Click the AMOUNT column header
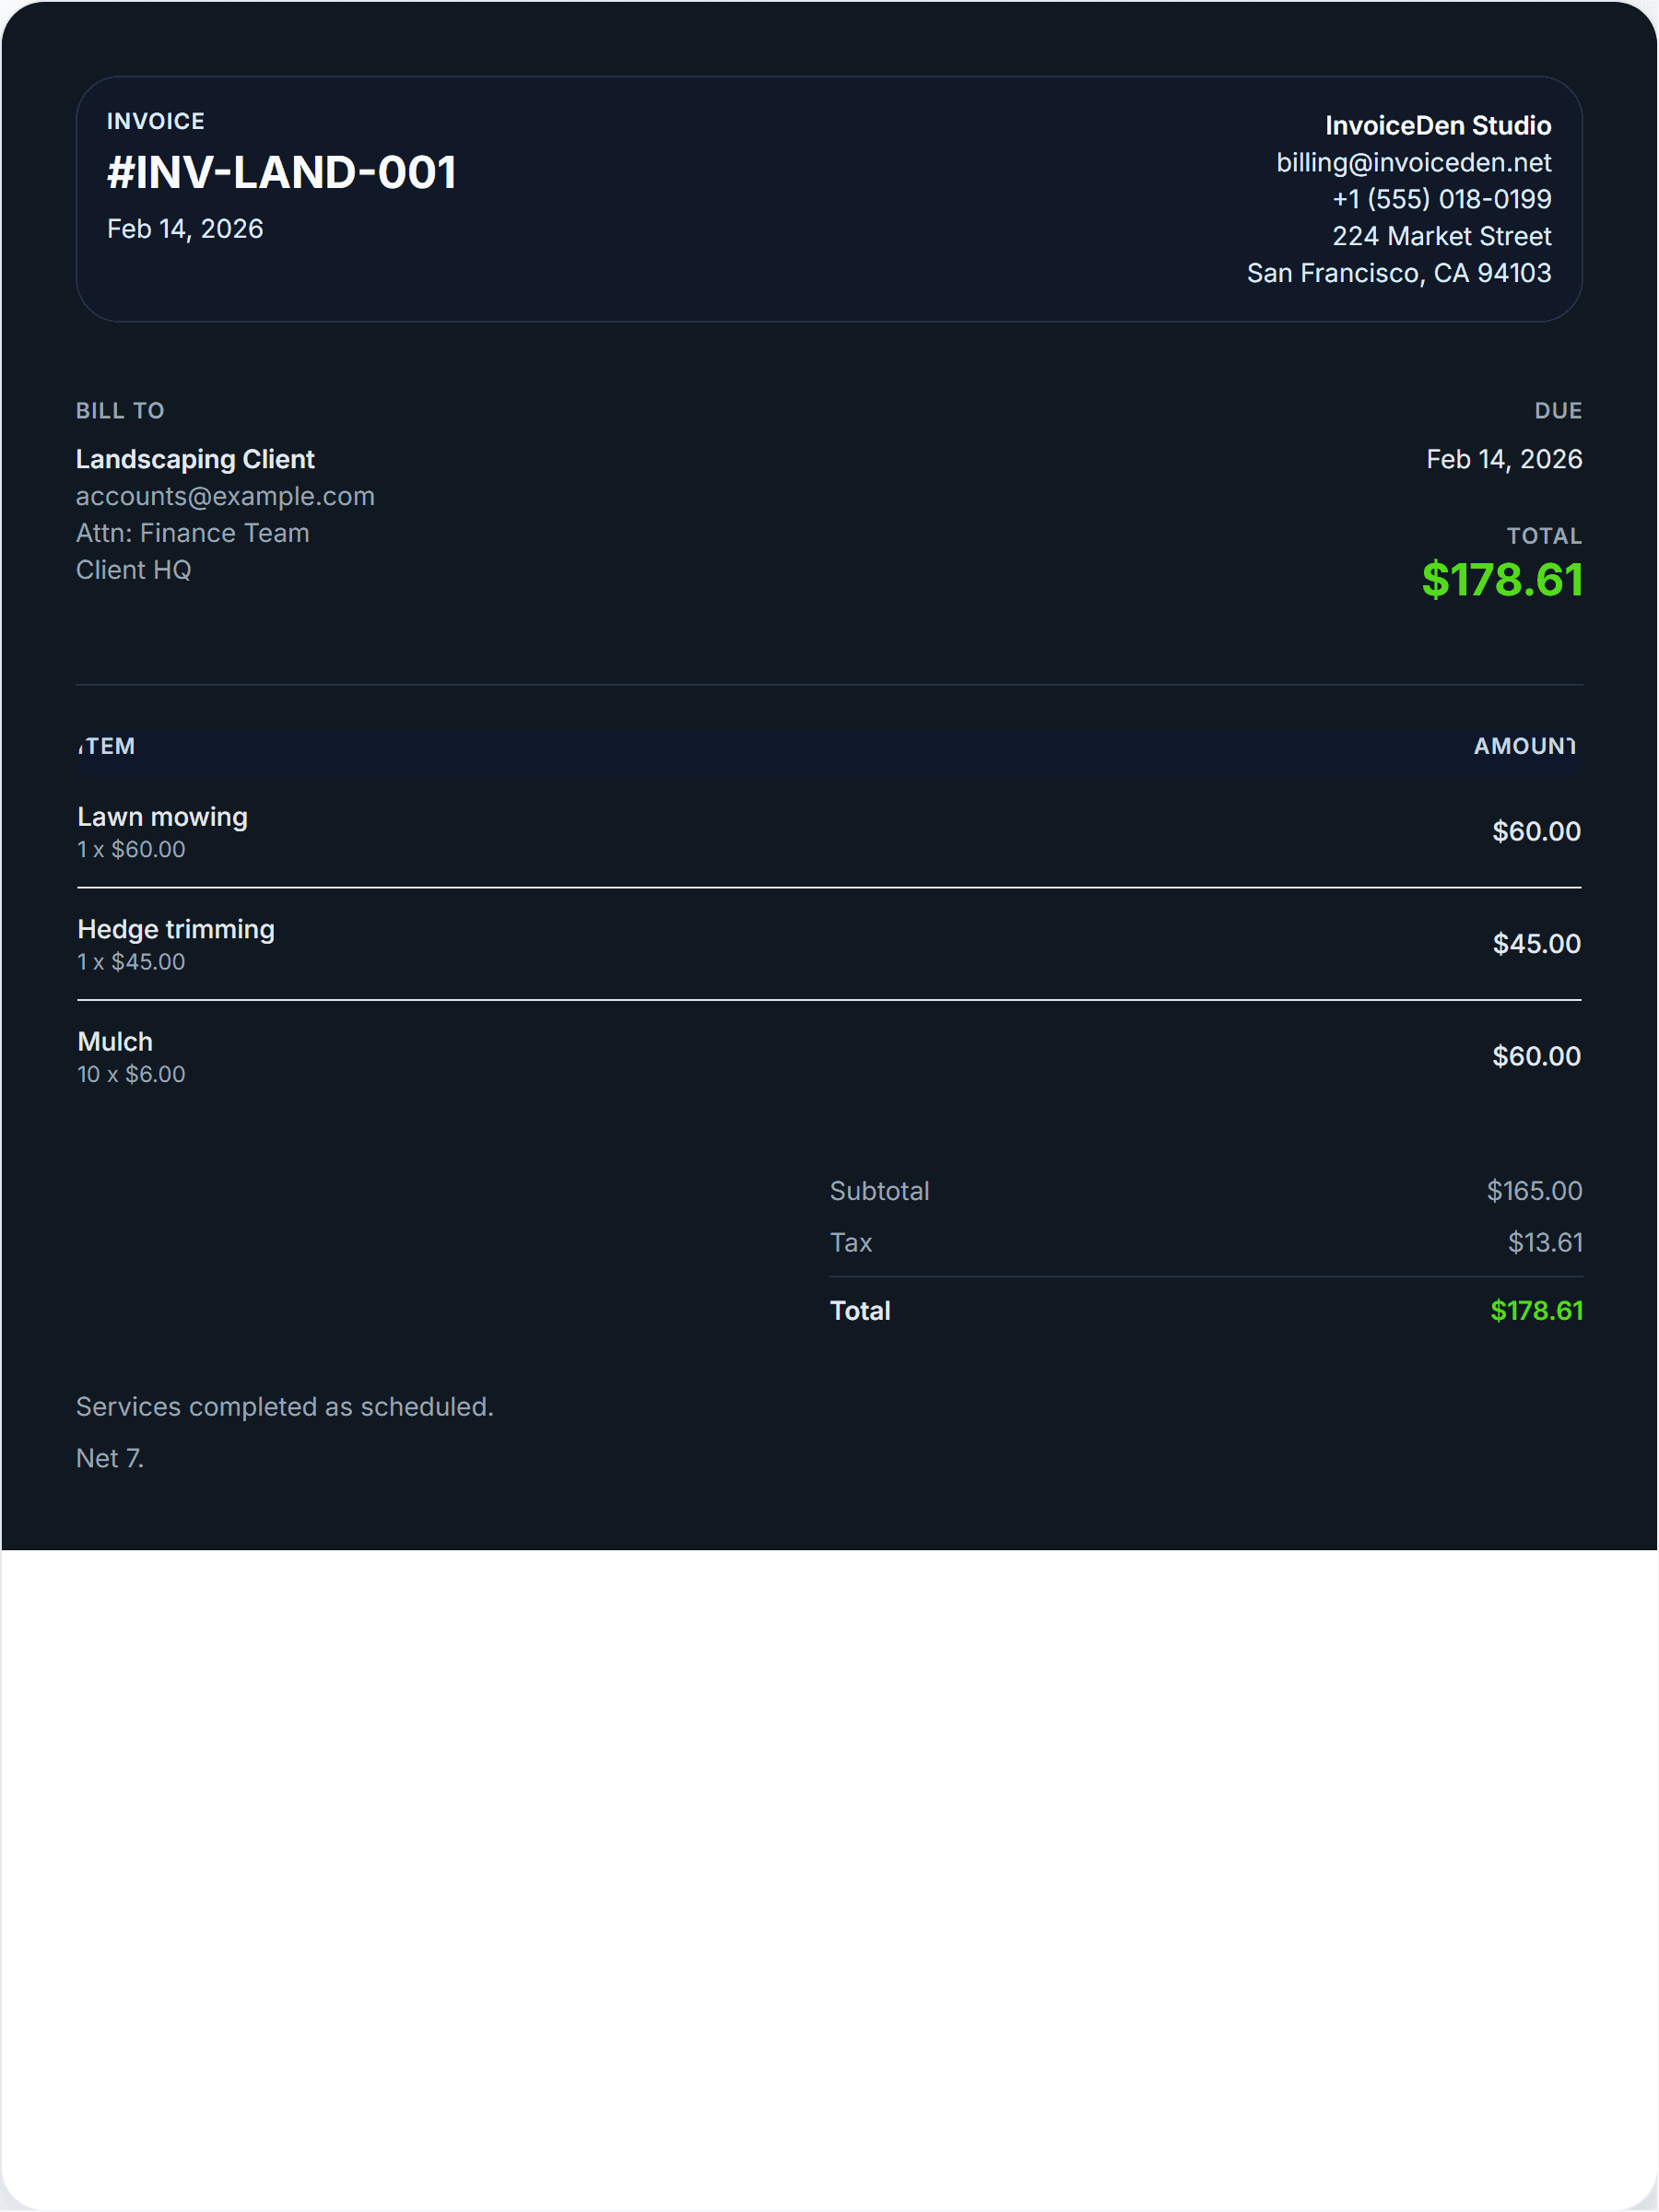This screenshot has height=2212, width=1659. click(x=1524, y=746)
